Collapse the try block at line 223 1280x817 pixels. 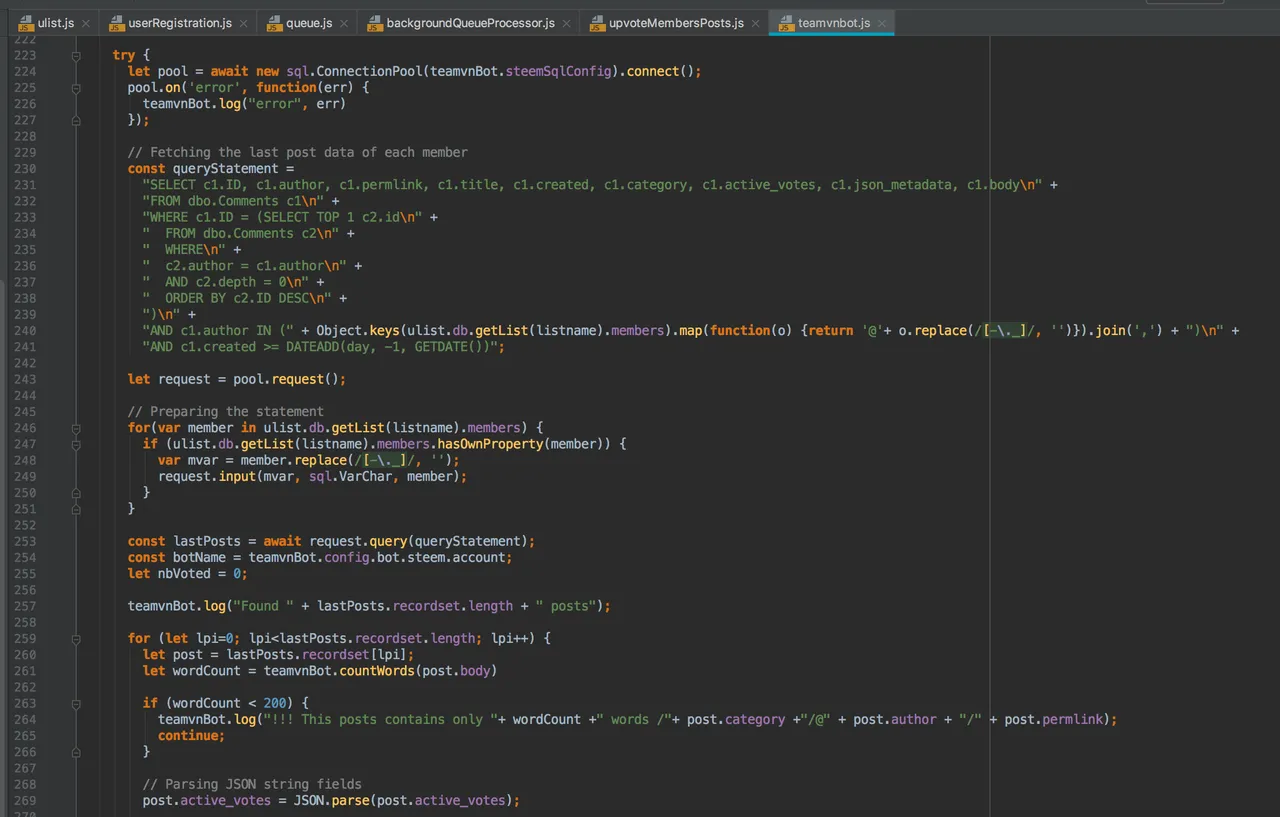76,56
